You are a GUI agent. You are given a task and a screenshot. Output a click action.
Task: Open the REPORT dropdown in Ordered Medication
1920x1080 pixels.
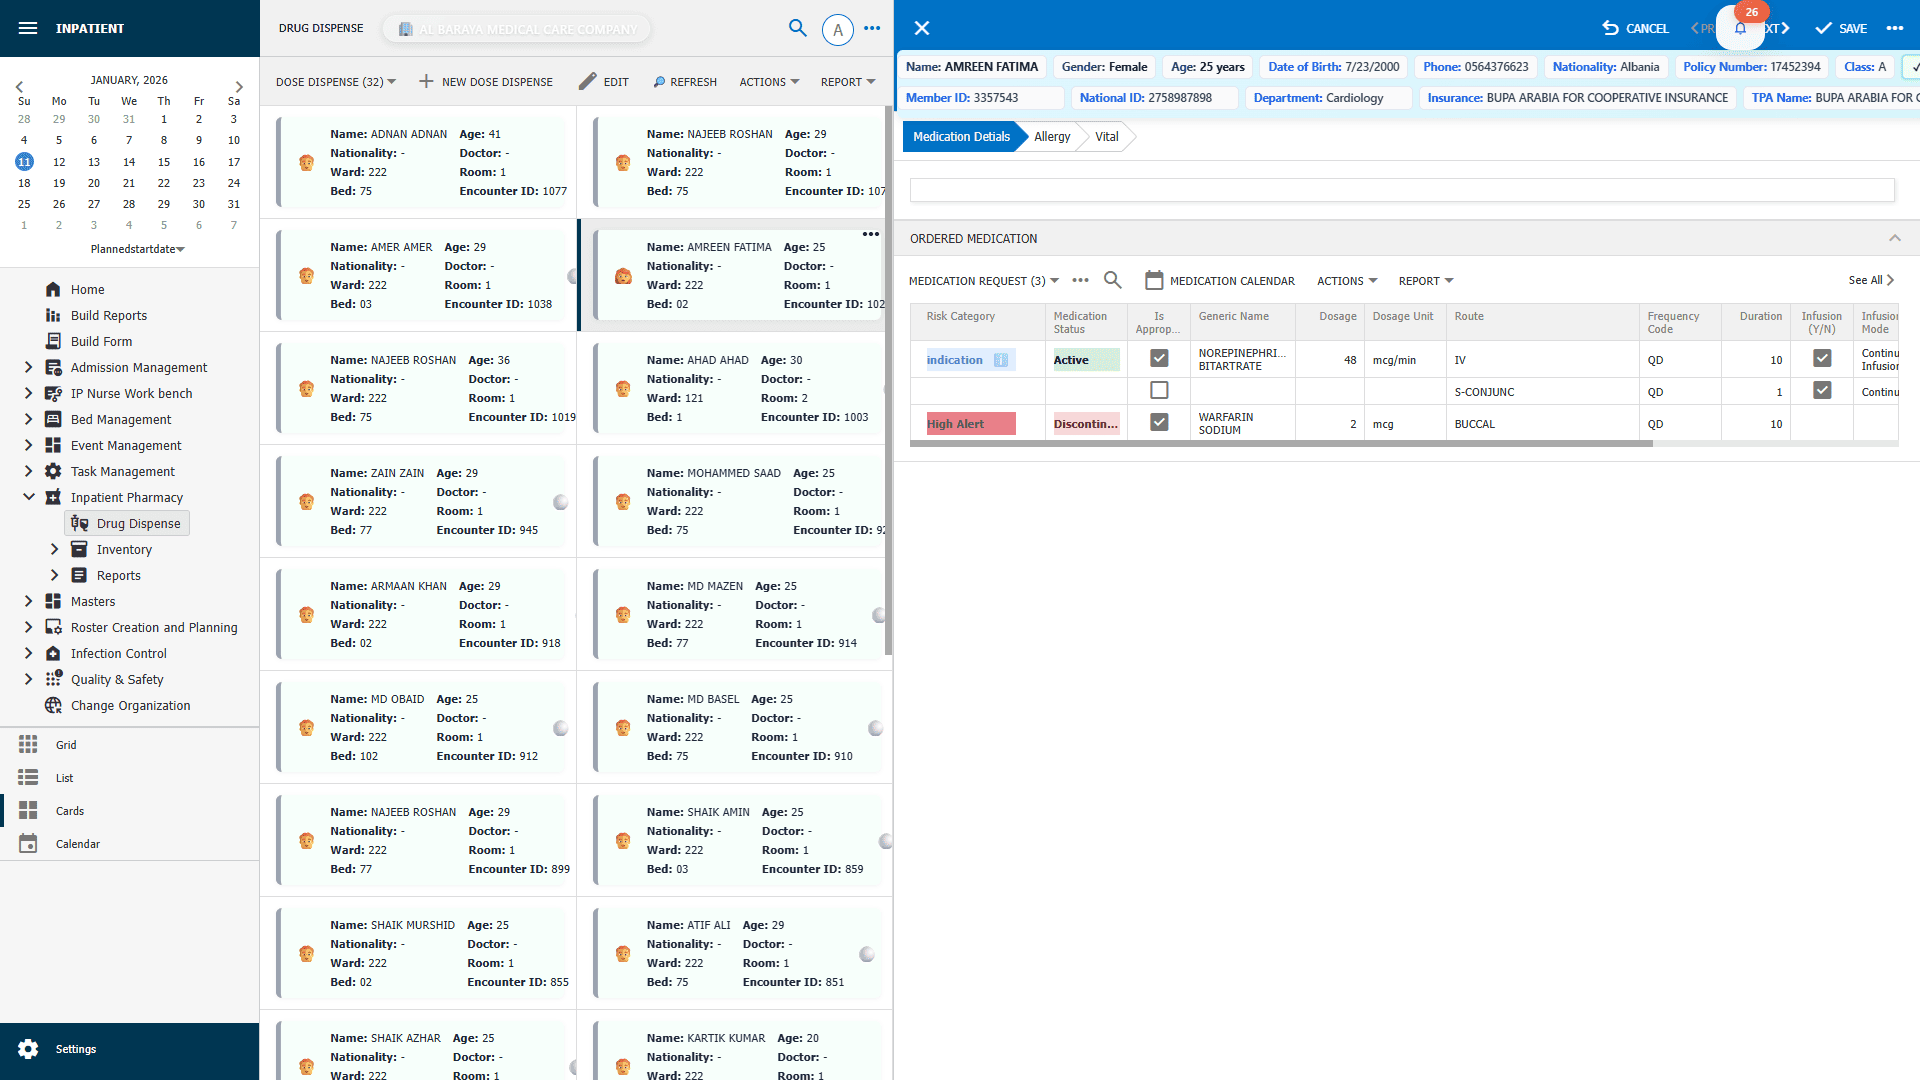(x=1424, y=281)
